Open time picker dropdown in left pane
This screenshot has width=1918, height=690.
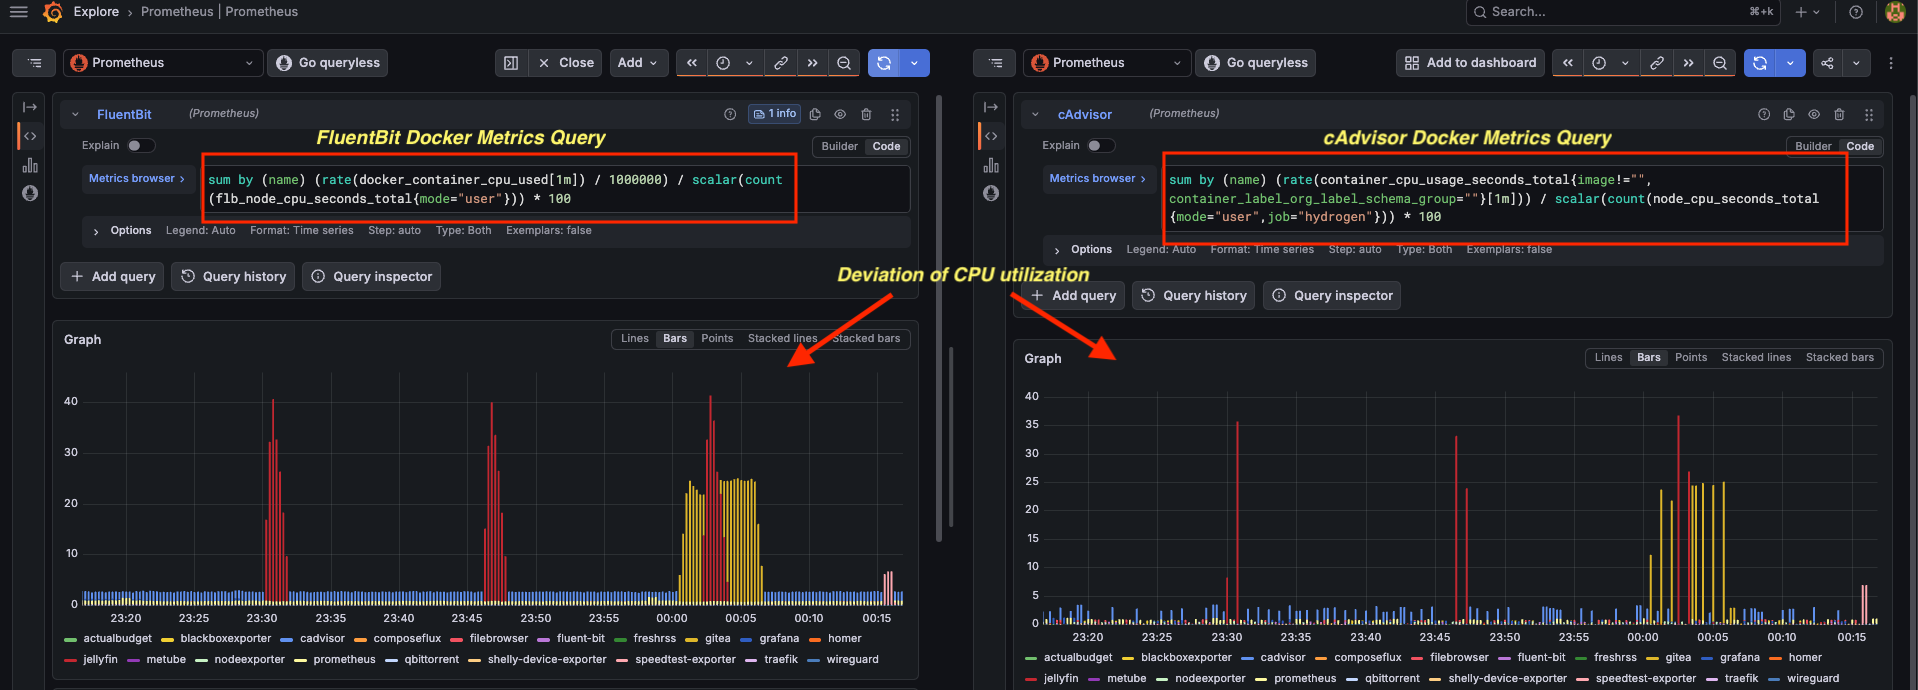coord(733,63)
